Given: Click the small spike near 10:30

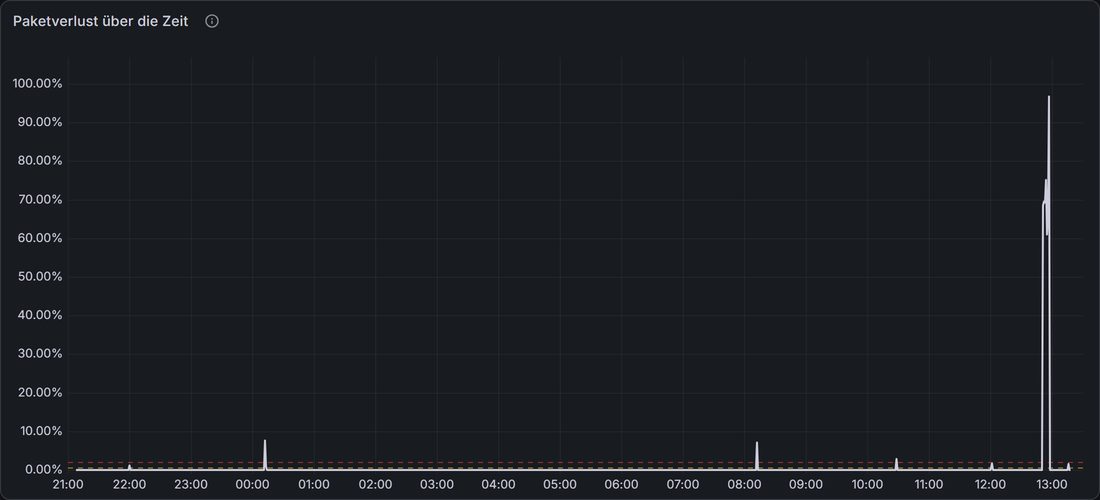Looking at the screenshot, I should coord(897,464).
